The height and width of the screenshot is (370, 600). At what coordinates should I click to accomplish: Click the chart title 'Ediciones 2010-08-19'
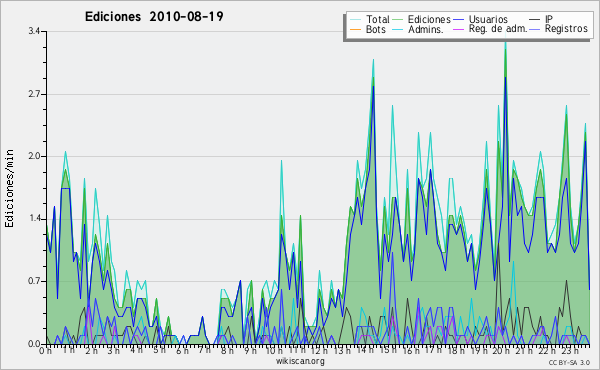(154, 17)
